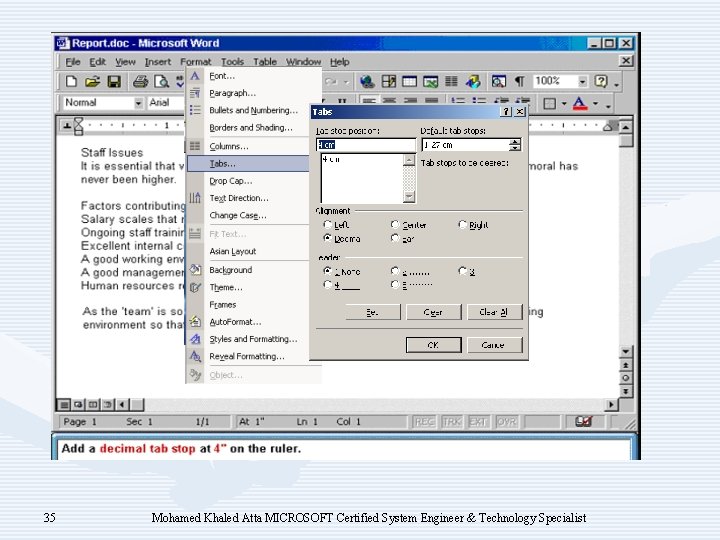Image resolution: width=720 pixels, height=540 pixels.
Task: Click the tab stop list scroll-down arrow
Action: (409, 197)
